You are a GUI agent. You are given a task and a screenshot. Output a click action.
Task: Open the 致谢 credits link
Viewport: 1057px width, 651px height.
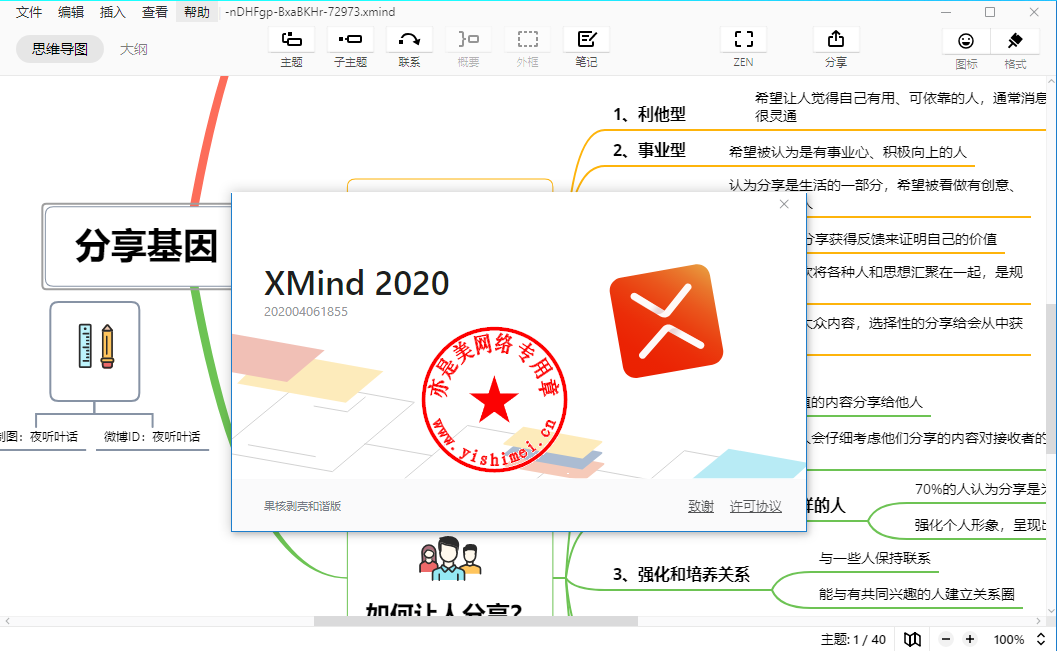pos(701,506)
